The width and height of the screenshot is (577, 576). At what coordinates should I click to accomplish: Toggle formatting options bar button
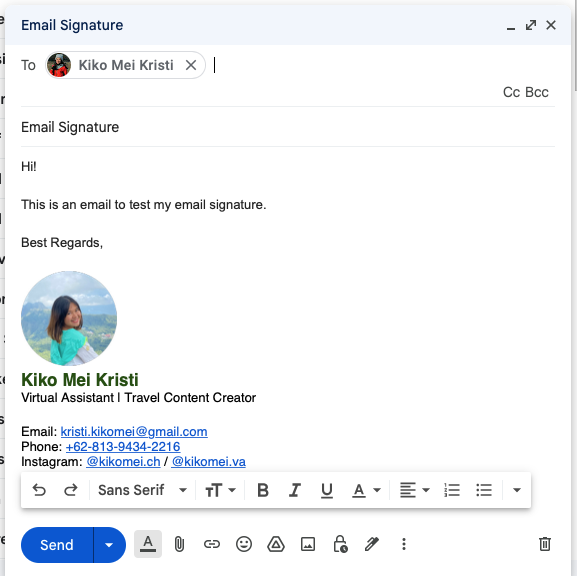[x=148, y=544]
